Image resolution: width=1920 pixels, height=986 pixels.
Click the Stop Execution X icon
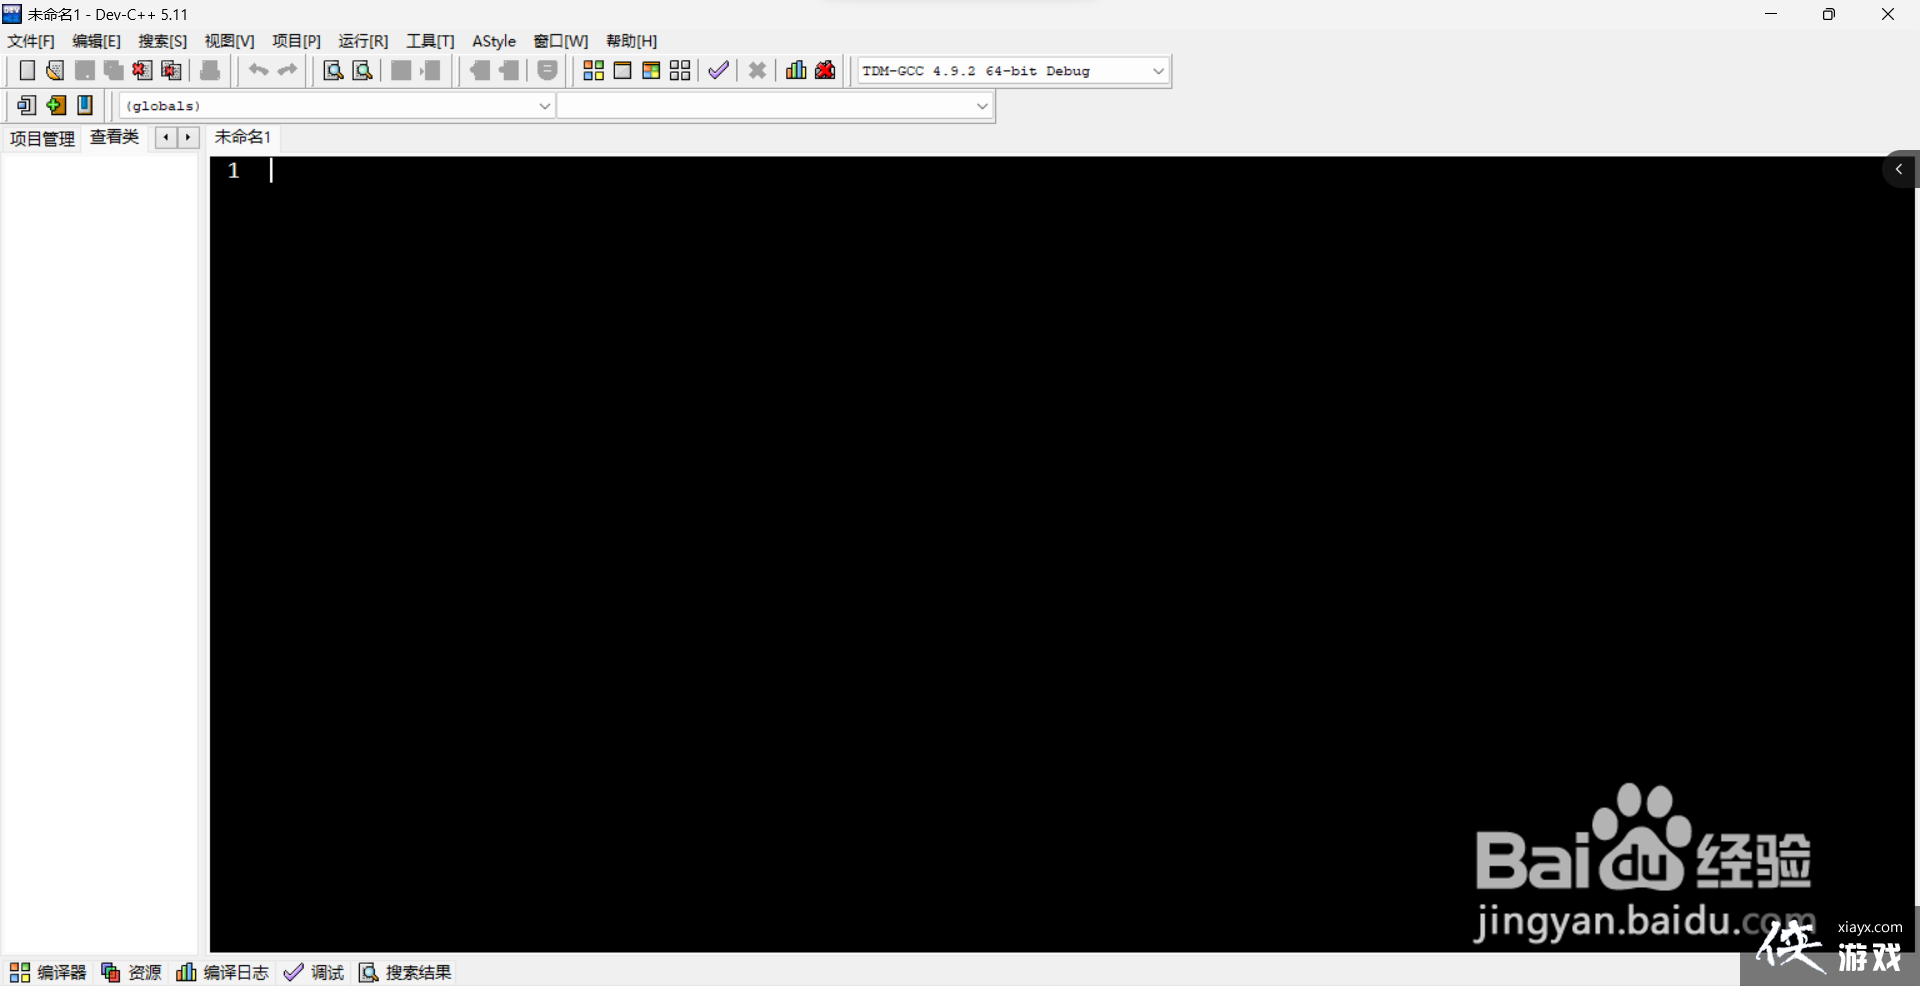[x=757, y=70]
